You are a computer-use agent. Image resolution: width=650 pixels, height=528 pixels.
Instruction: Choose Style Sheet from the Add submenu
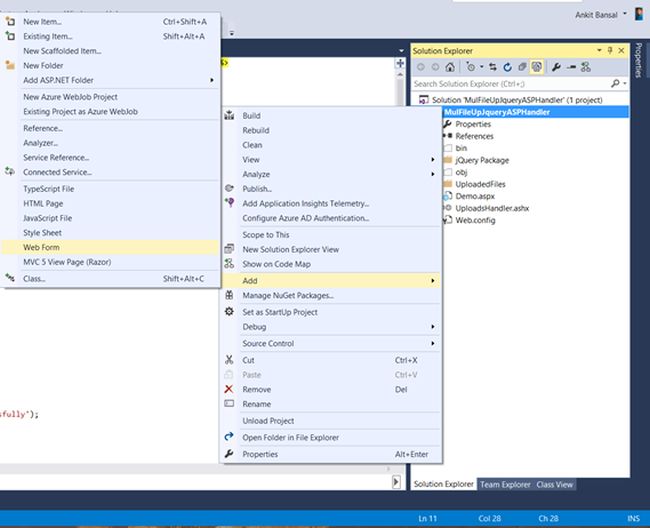[x=110, y=233]
